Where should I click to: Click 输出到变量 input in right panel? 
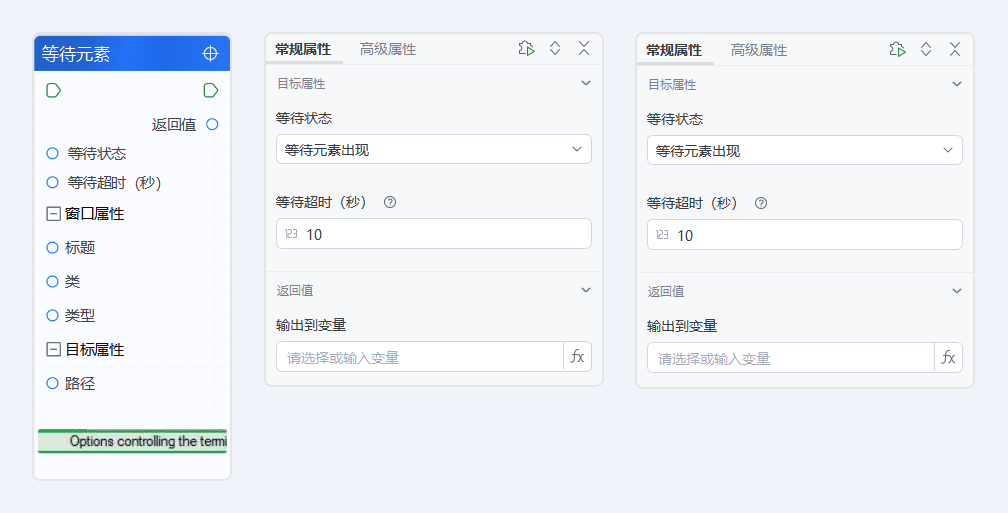(791, 357)
